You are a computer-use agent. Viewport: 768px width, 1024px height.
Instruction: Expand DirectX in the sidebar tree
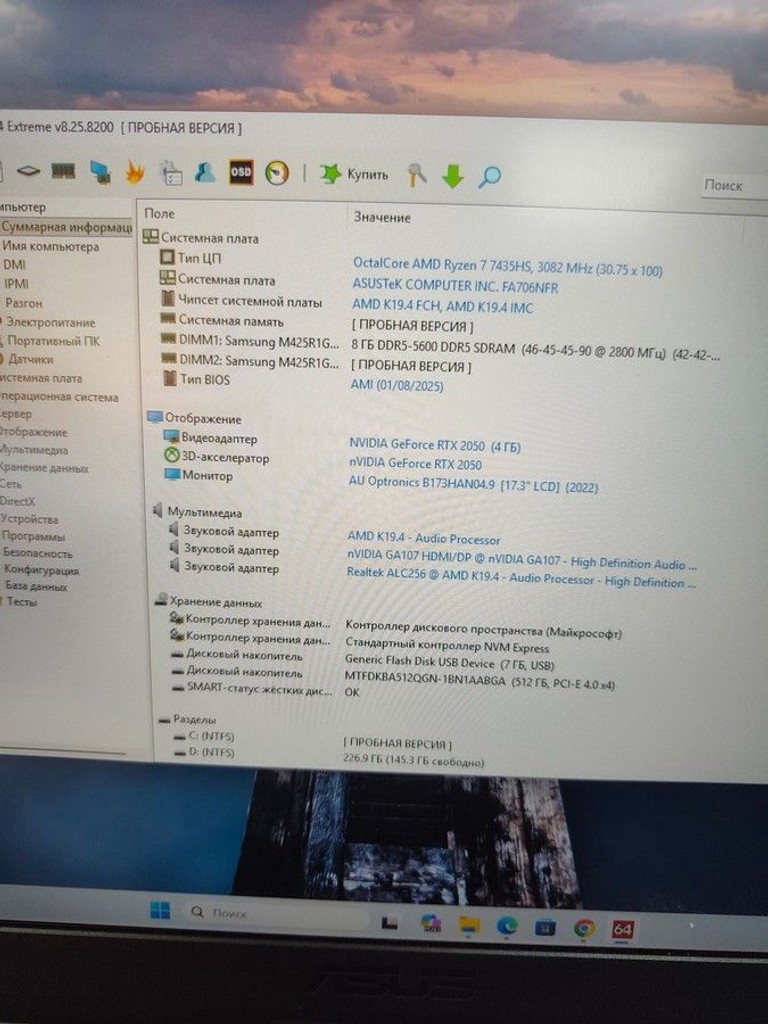[x=18, y=502]
